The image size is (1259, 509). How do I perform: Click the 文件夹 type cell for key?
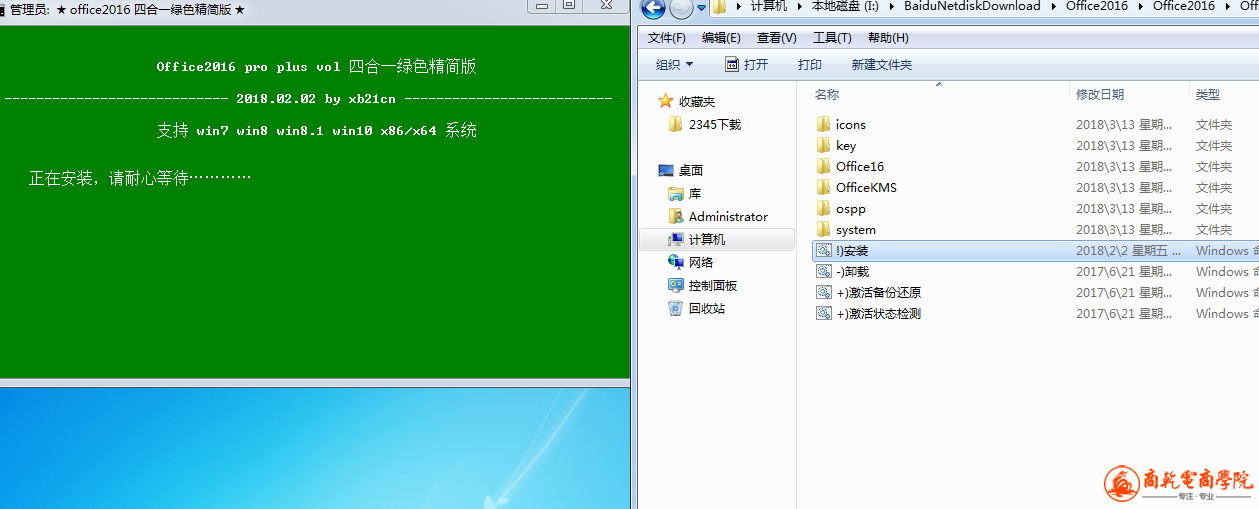coord(1214,146)
